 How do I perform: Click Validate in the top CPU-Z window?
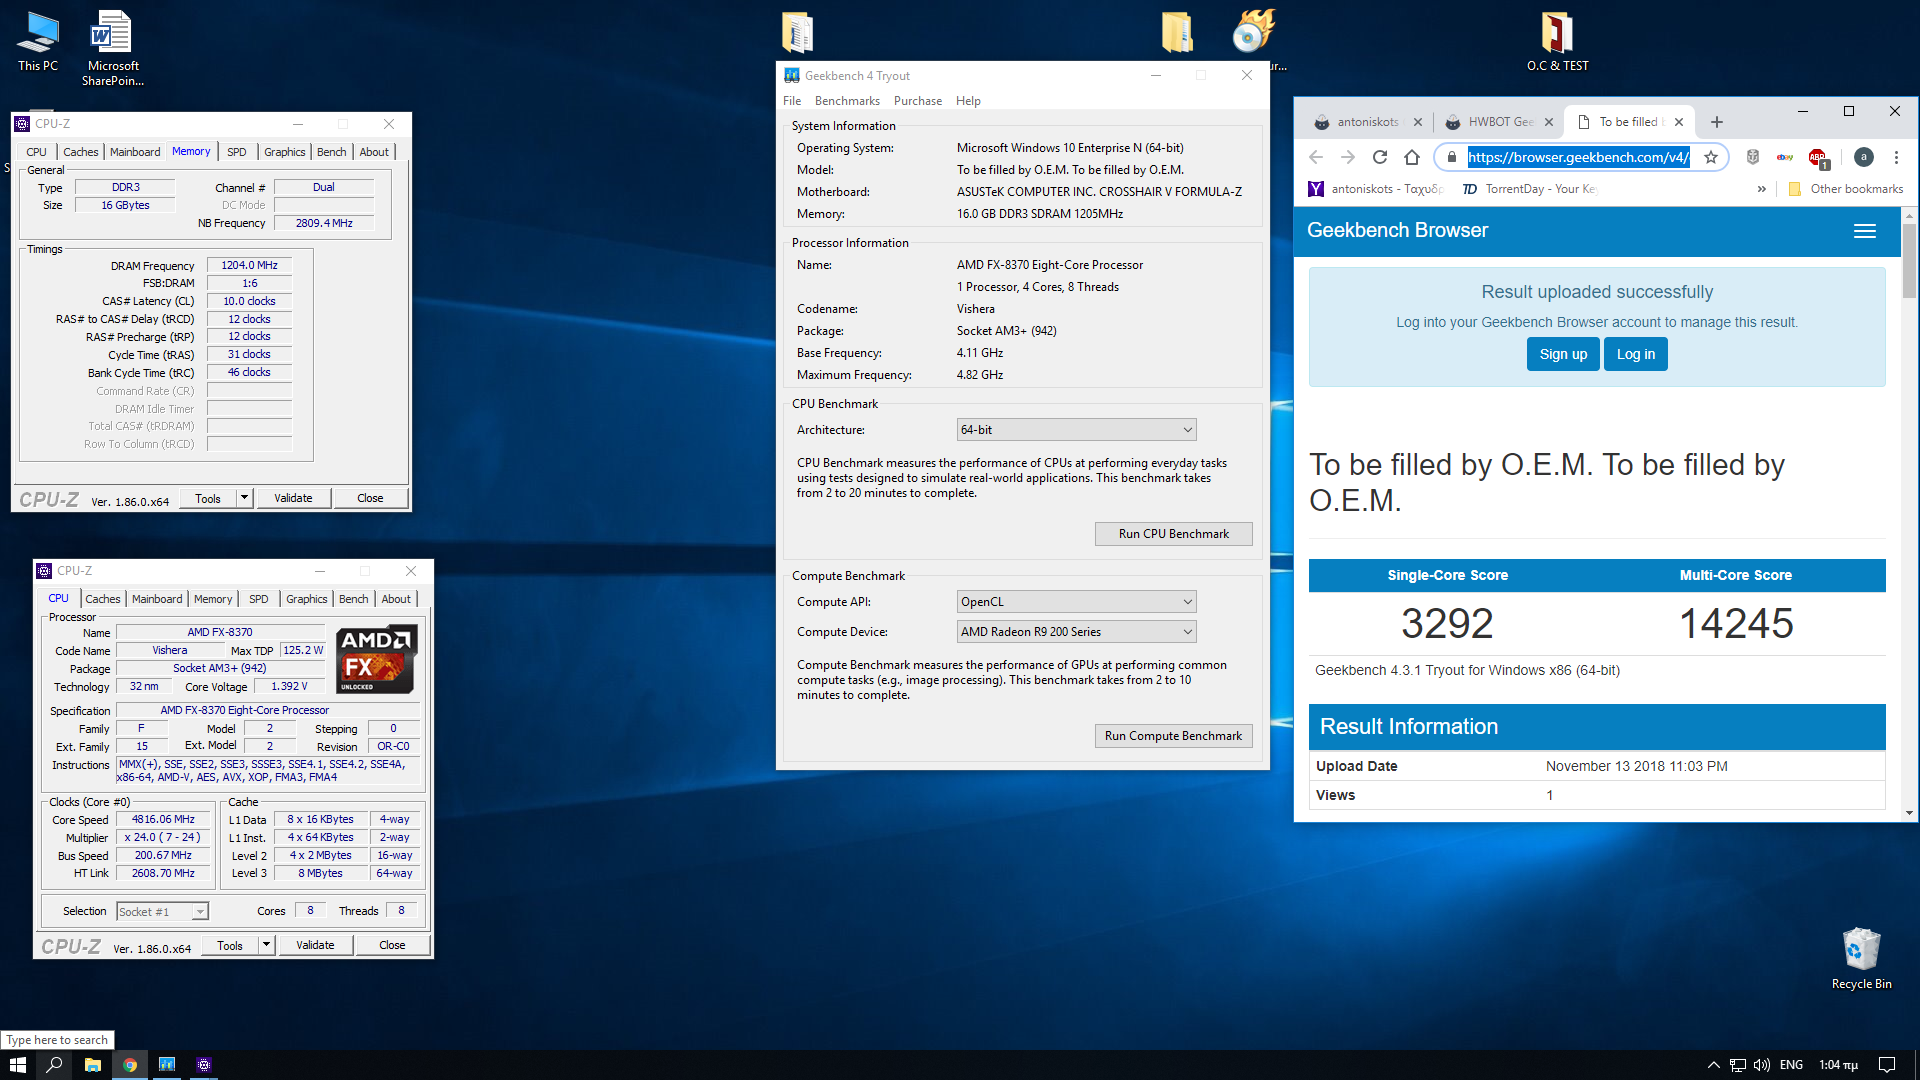[x=293, y=498]
